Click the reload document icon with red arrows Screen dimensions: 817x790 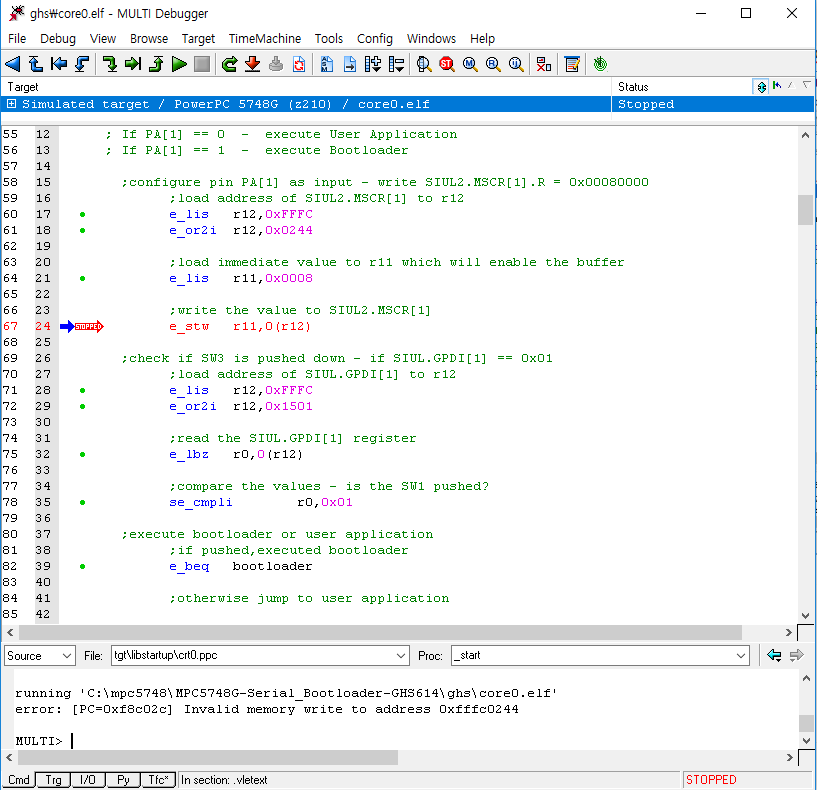click(x=299, y=64)
